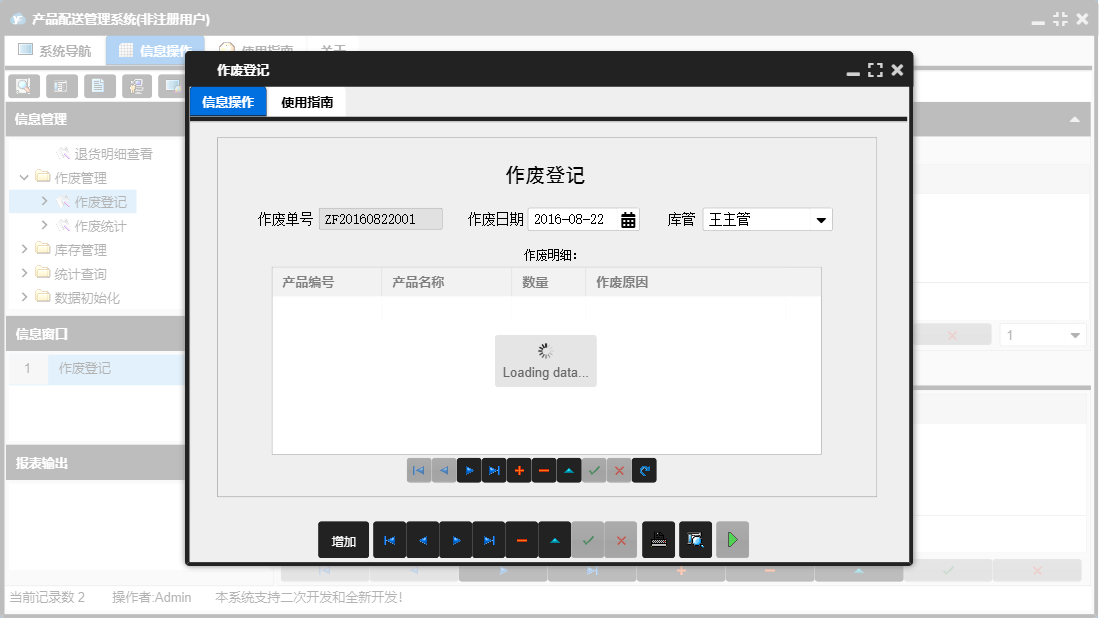Expand the 统计查询 tree node

[x=27, y=273]
